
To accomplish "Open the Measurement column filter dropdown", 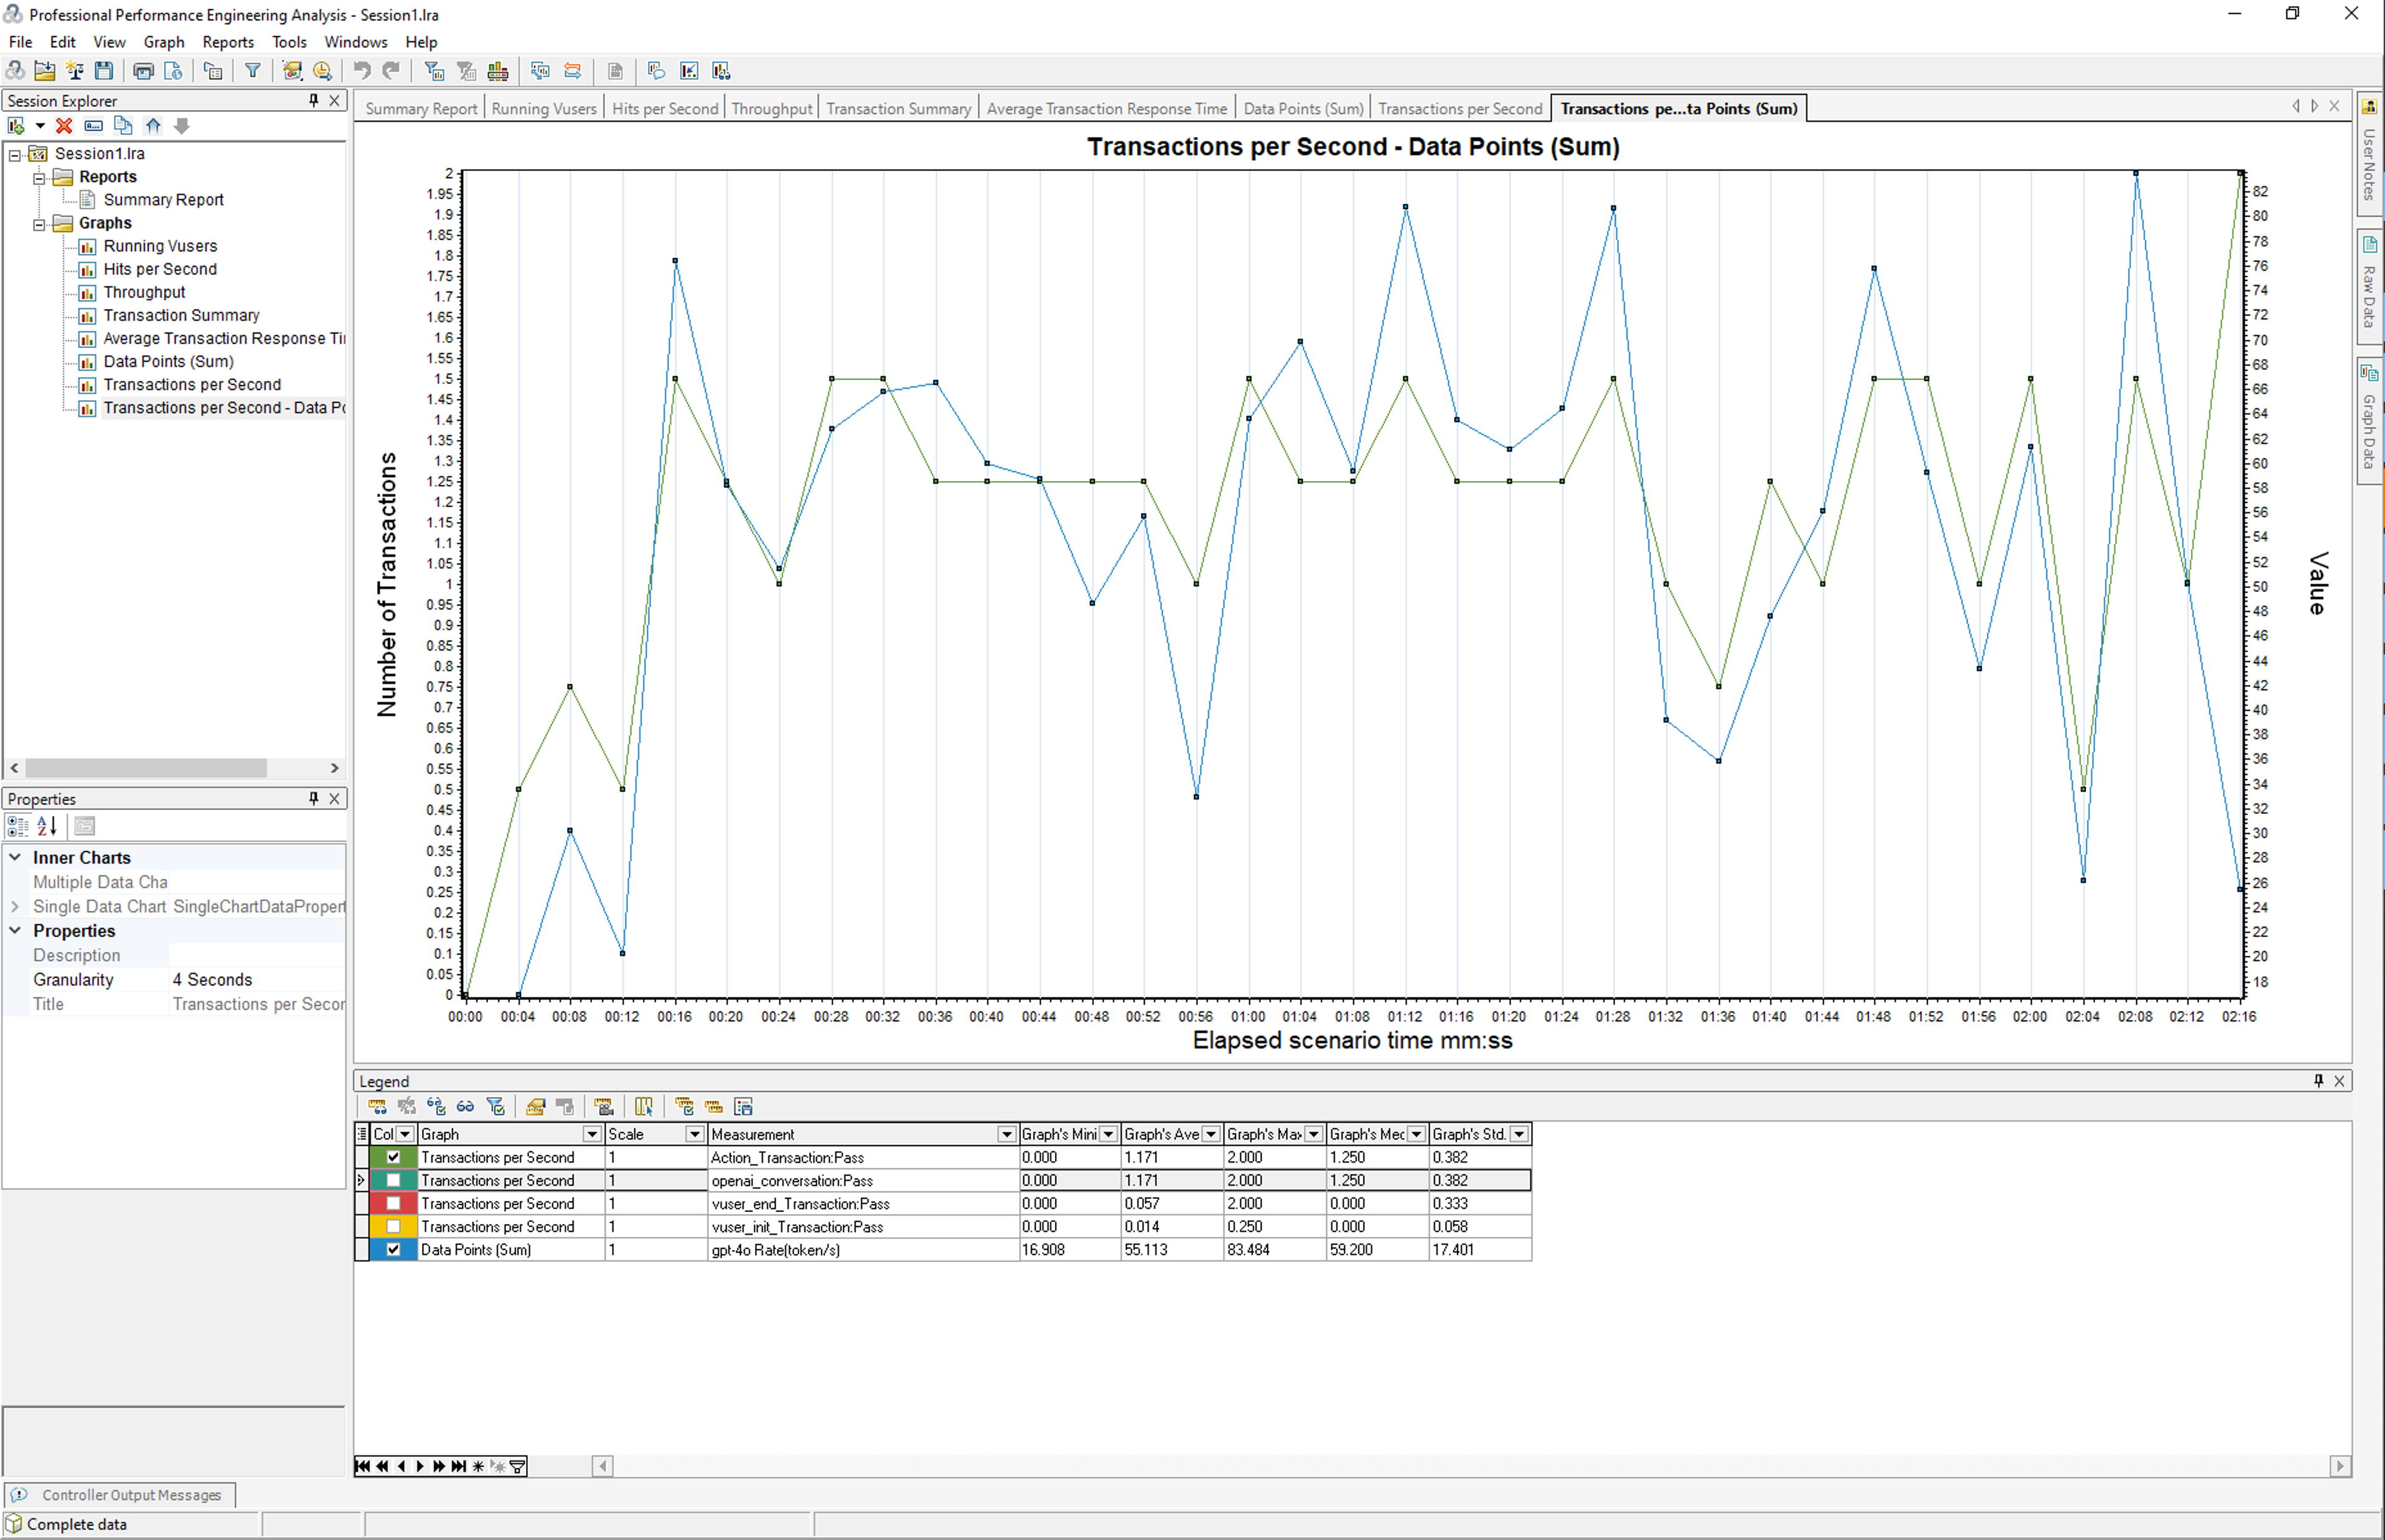I will pos(1006,1134).
